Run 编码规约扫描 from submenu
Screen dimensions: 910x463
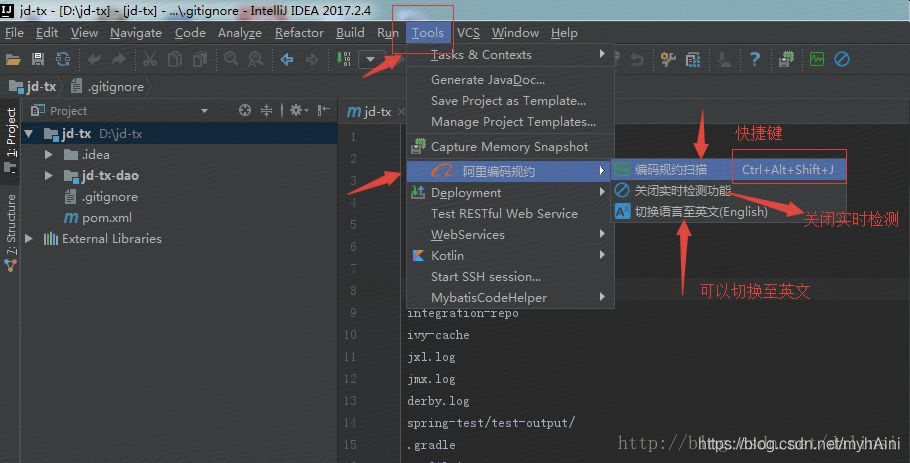pos(729,170)
